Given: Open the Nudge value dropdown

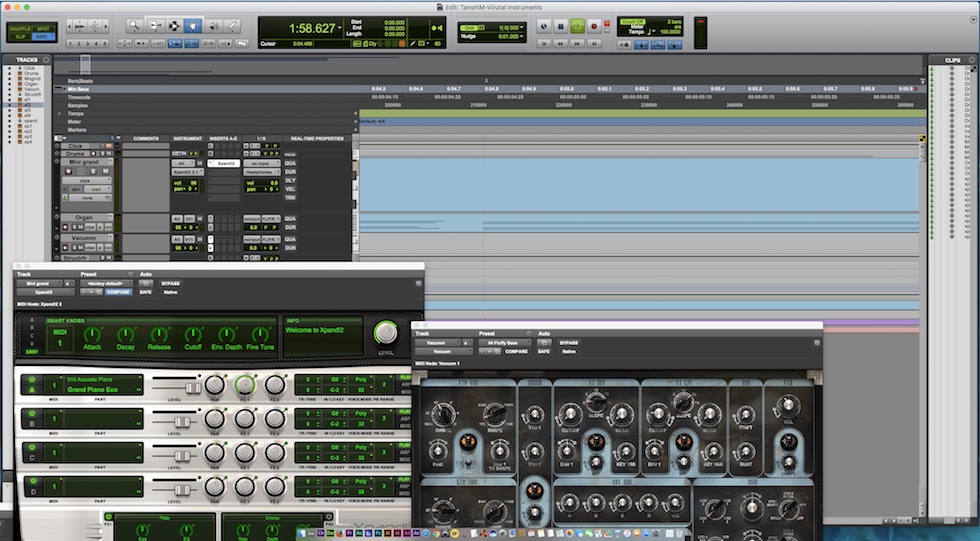Looking at the screenshot, I should (521, 36).
